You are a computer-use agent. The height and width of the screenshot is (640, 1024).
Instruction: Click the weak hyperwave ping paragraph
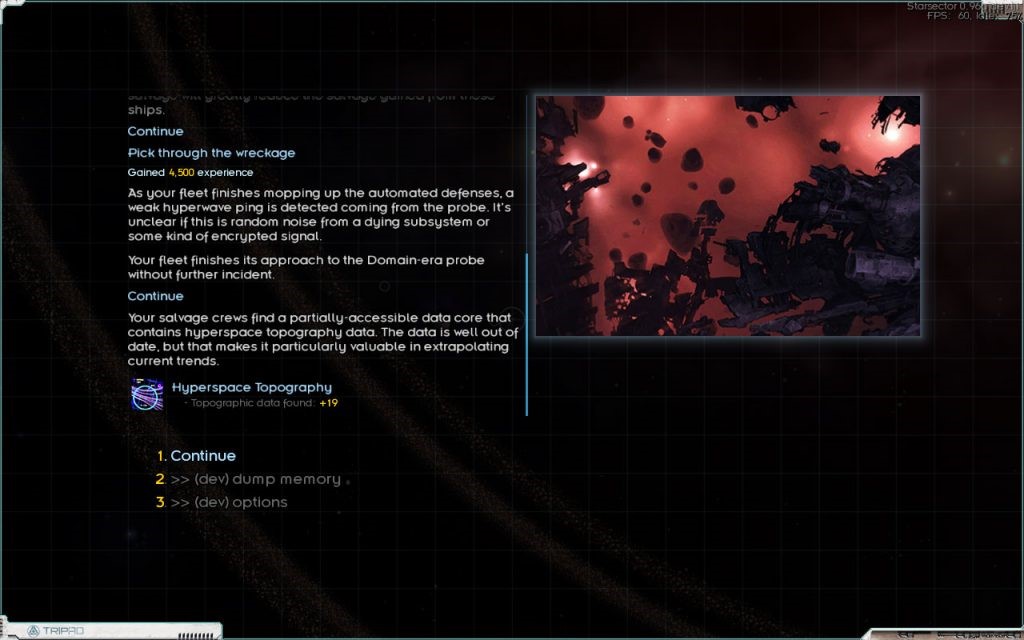[320, 214]
